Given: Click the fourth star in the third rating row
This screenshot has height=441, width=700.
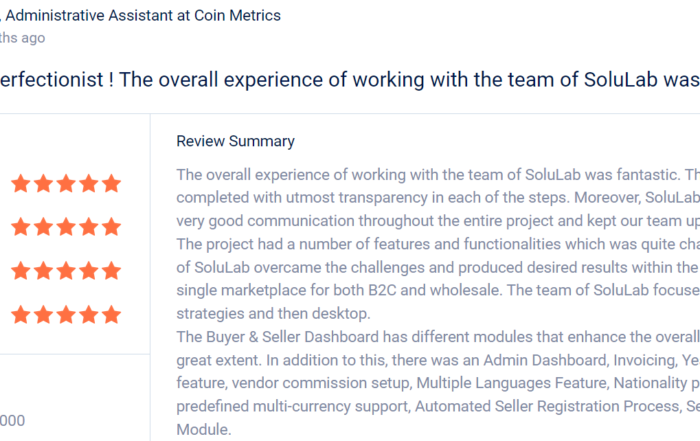Looking at the screenshot, I should (89, 270).
